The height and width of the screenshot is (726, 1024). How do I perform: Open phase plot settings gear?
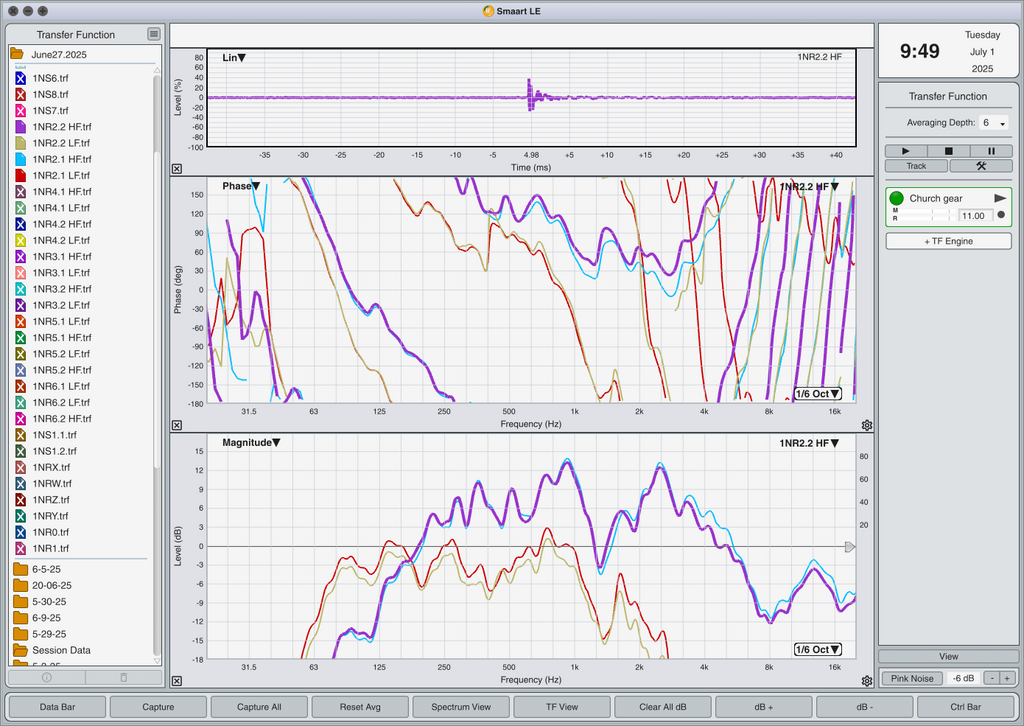point(867,425)
